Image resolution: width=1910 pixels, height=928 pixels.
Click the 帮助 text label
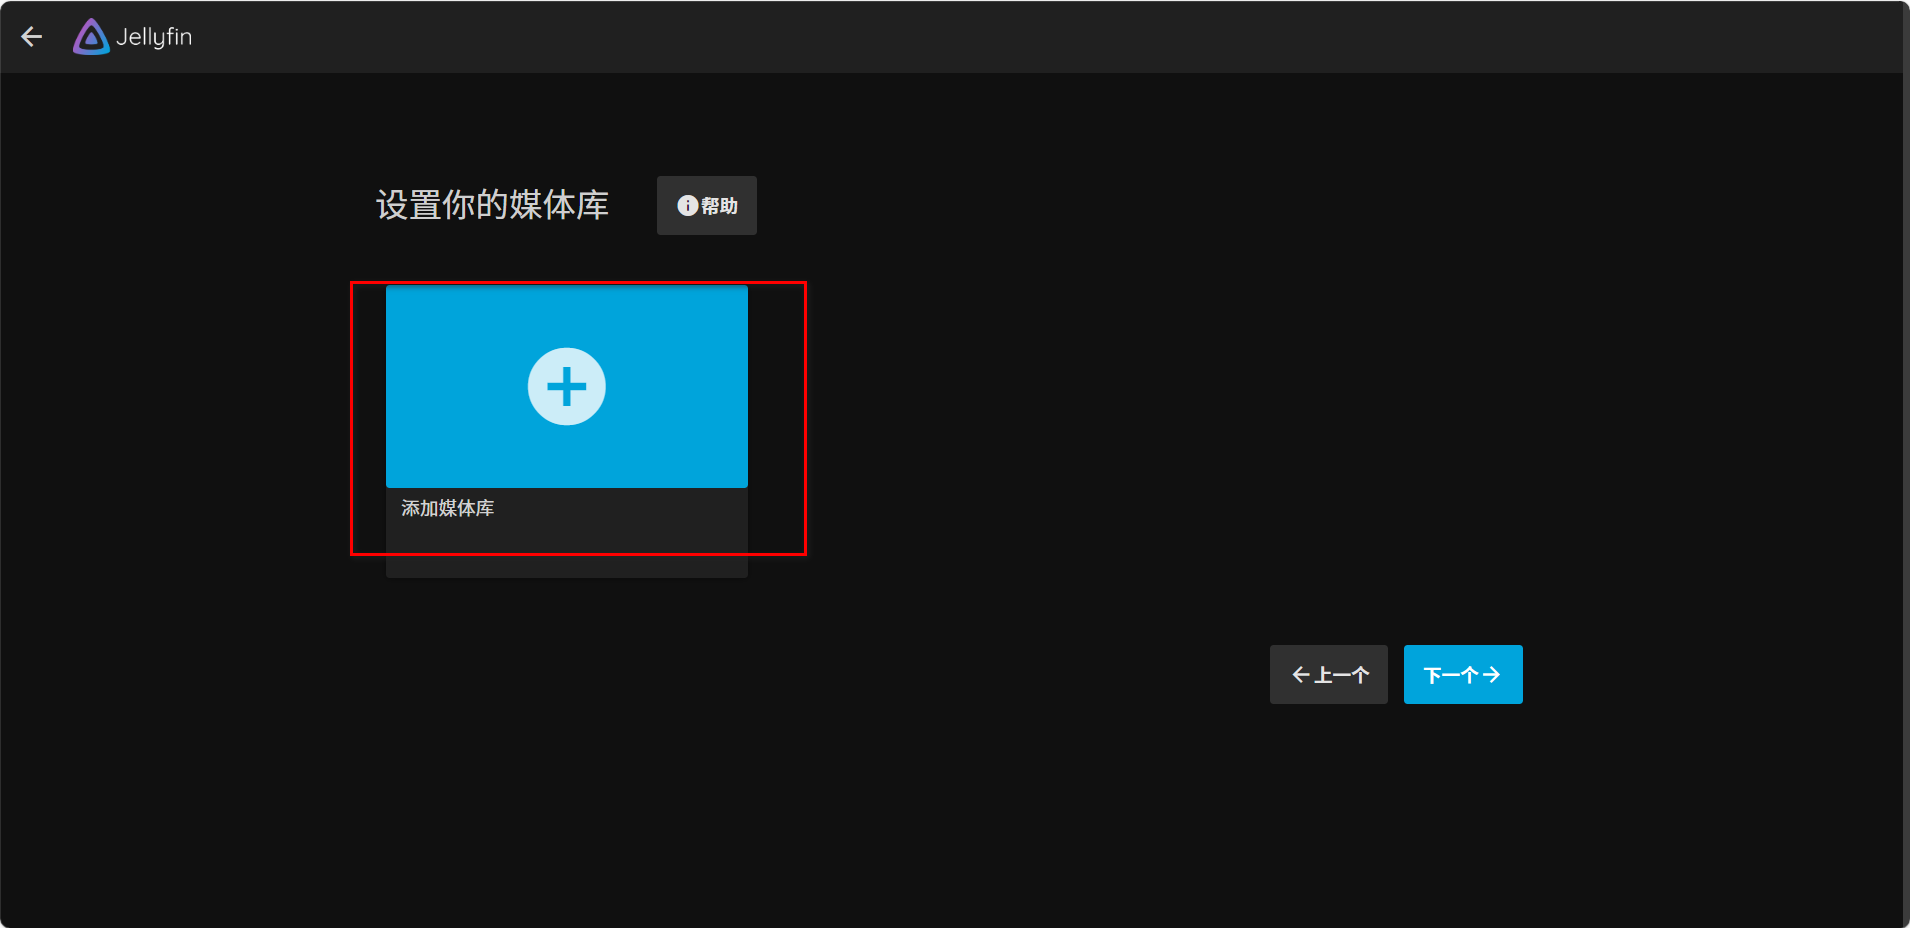(719, 206)
